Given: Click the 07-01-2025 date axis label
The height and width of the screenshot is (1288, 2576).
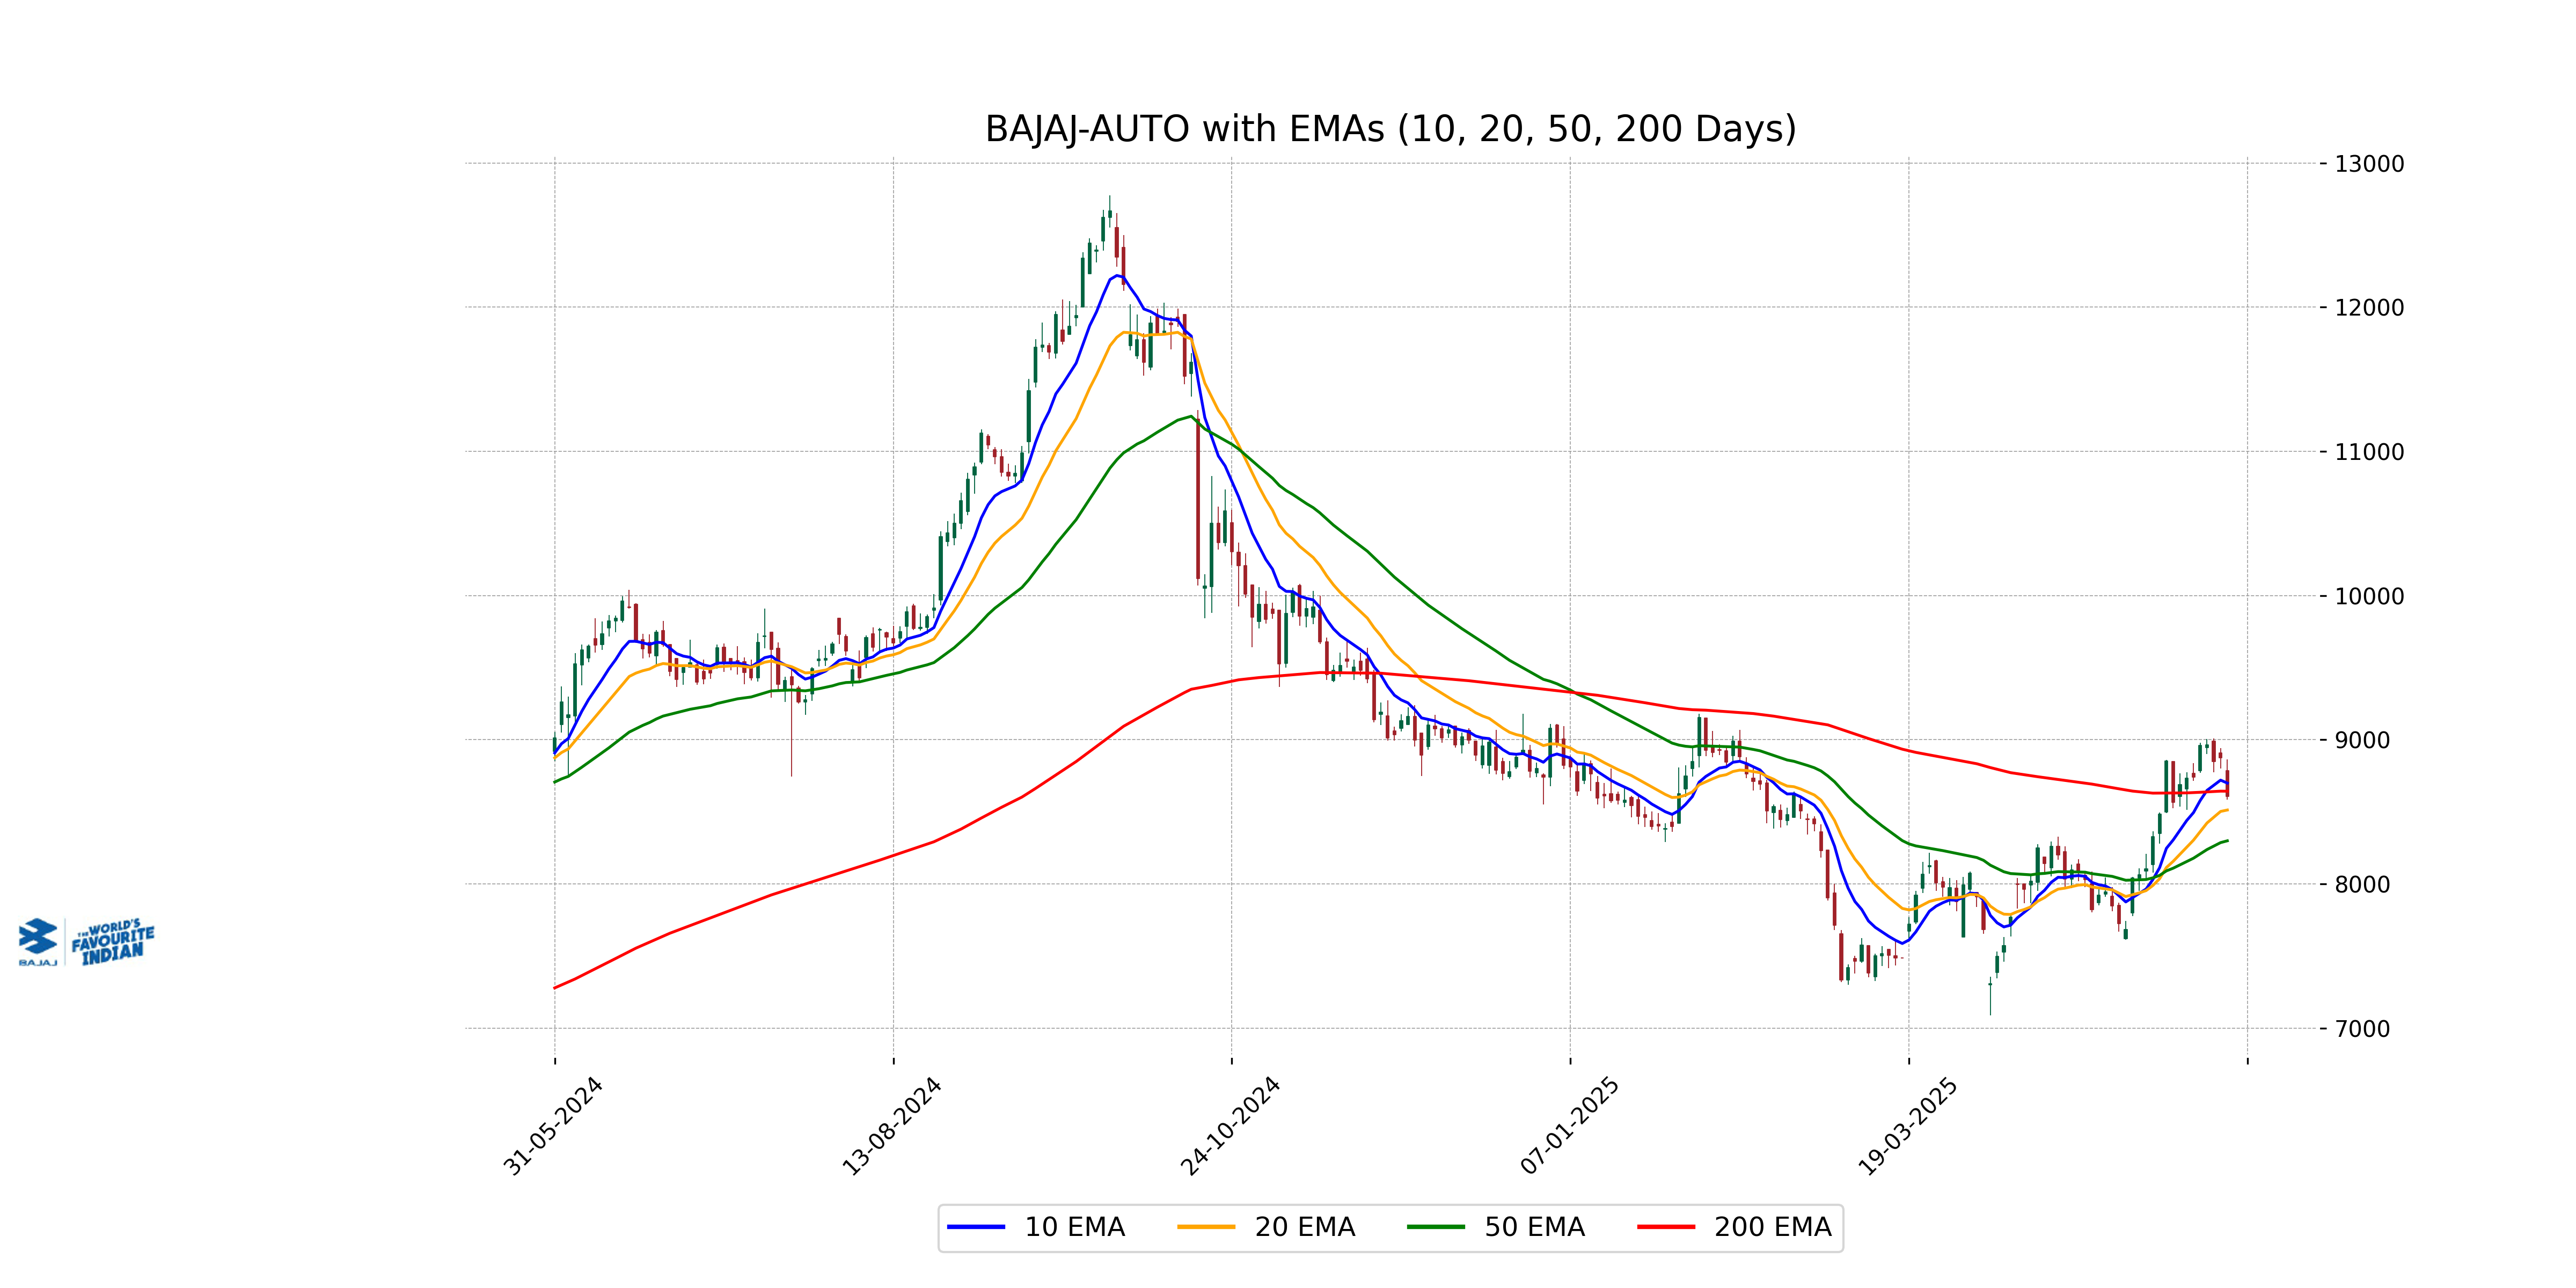Looking at the screenshot, I should click(1570, 1126).
